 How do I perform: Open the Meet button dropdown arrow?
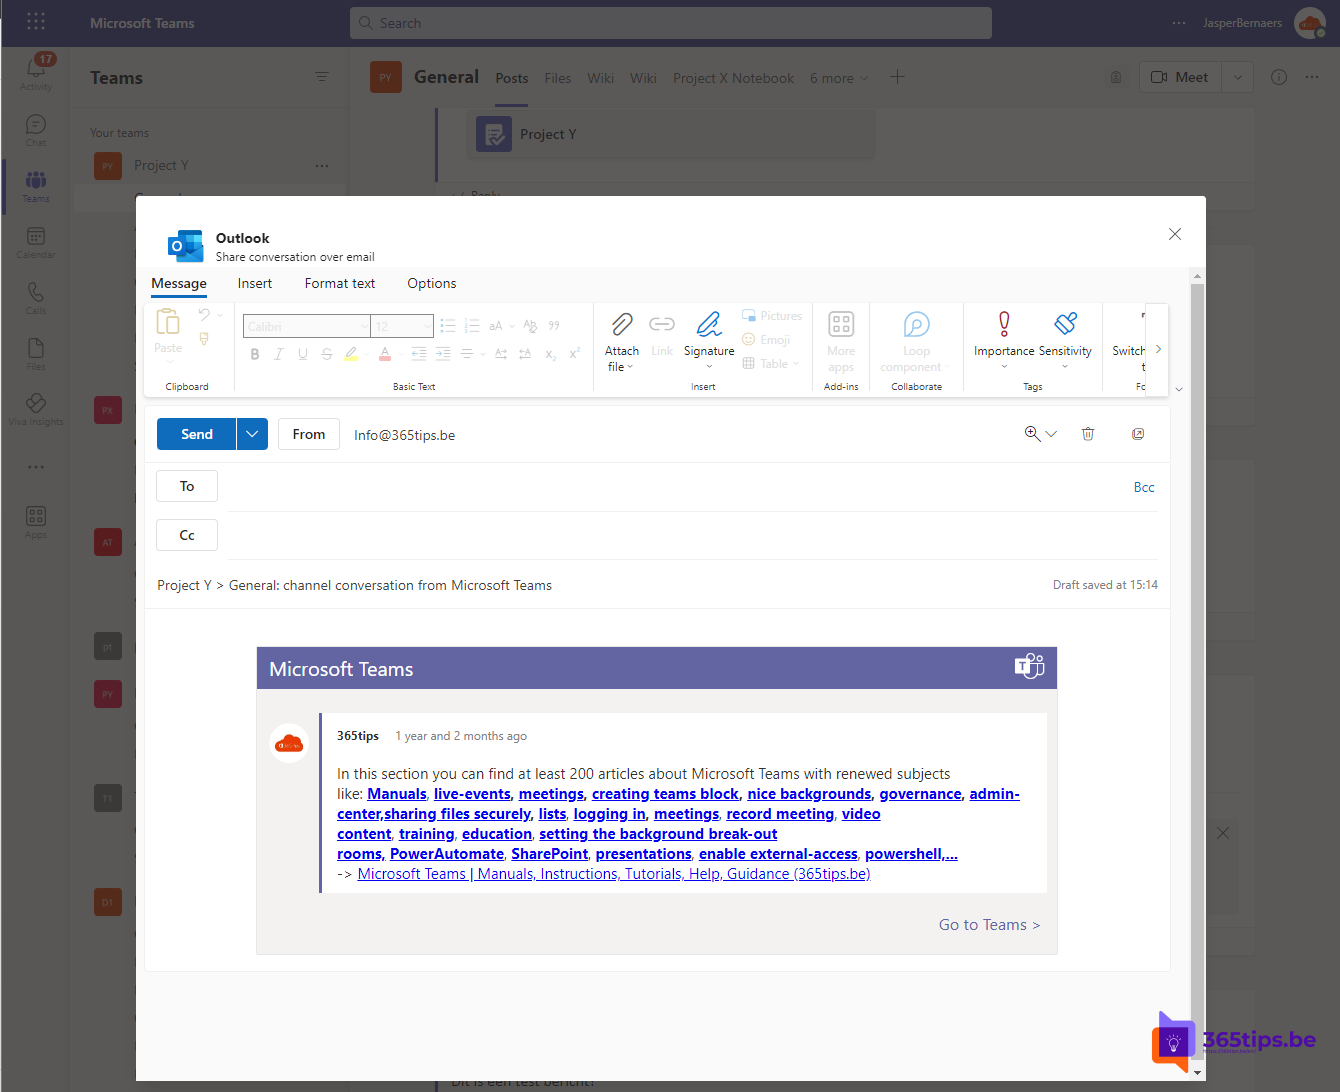(1238, 76)
